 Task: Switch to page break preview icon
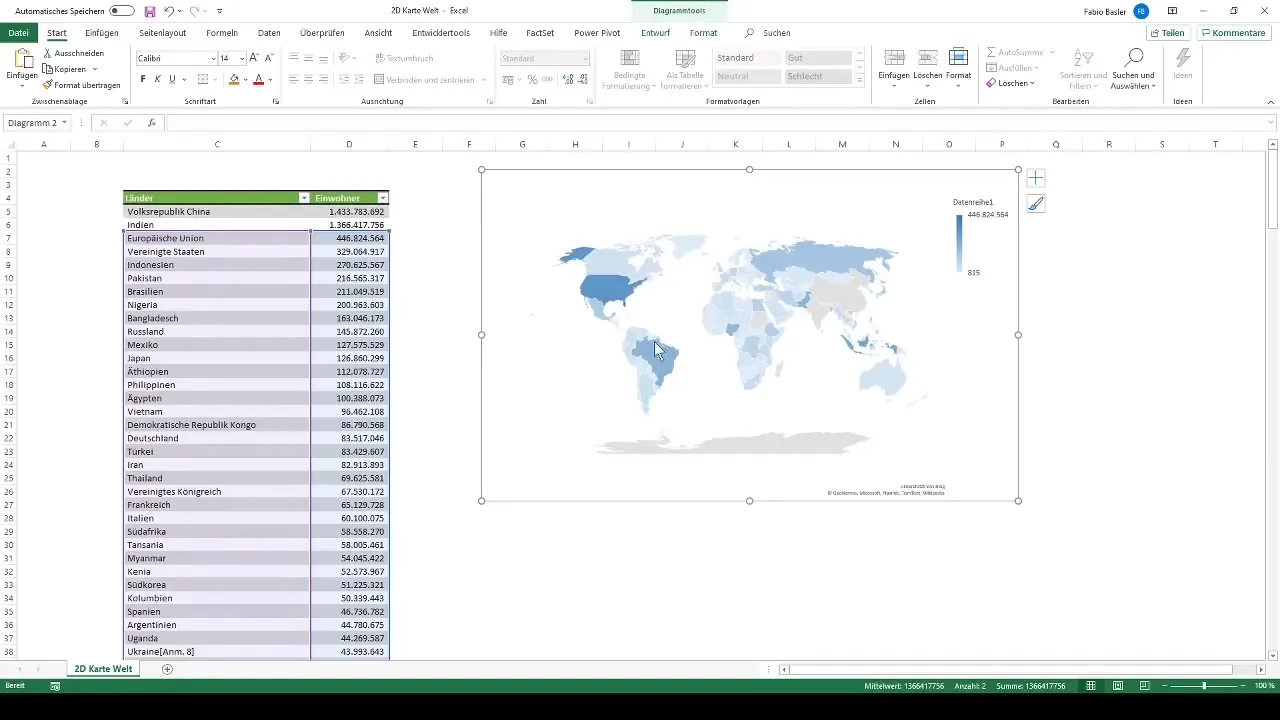pyautogui.click(x=1143, y=686)
